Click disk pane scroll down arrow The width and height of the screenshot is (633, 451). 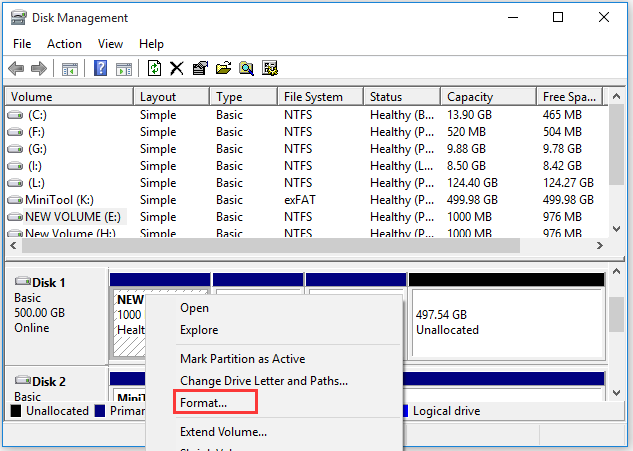click(x=616, y=392)
